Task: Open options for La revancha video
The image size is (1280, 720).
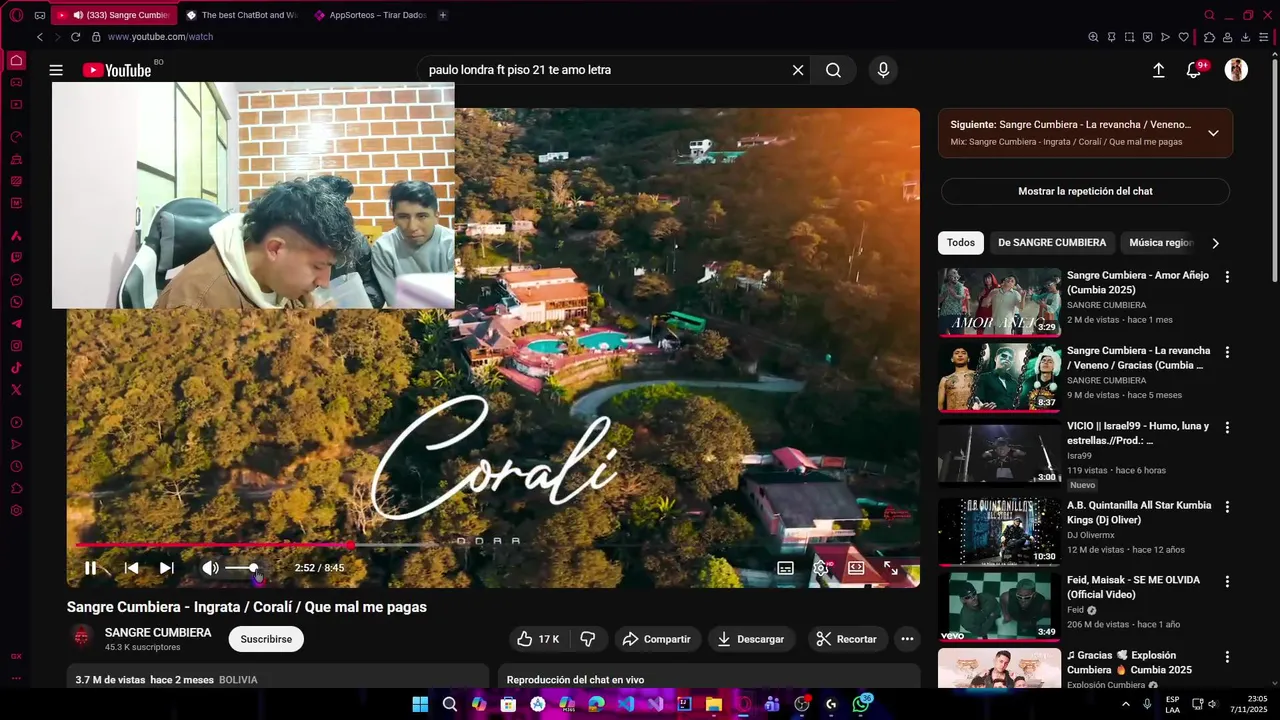Action: 1227,352
